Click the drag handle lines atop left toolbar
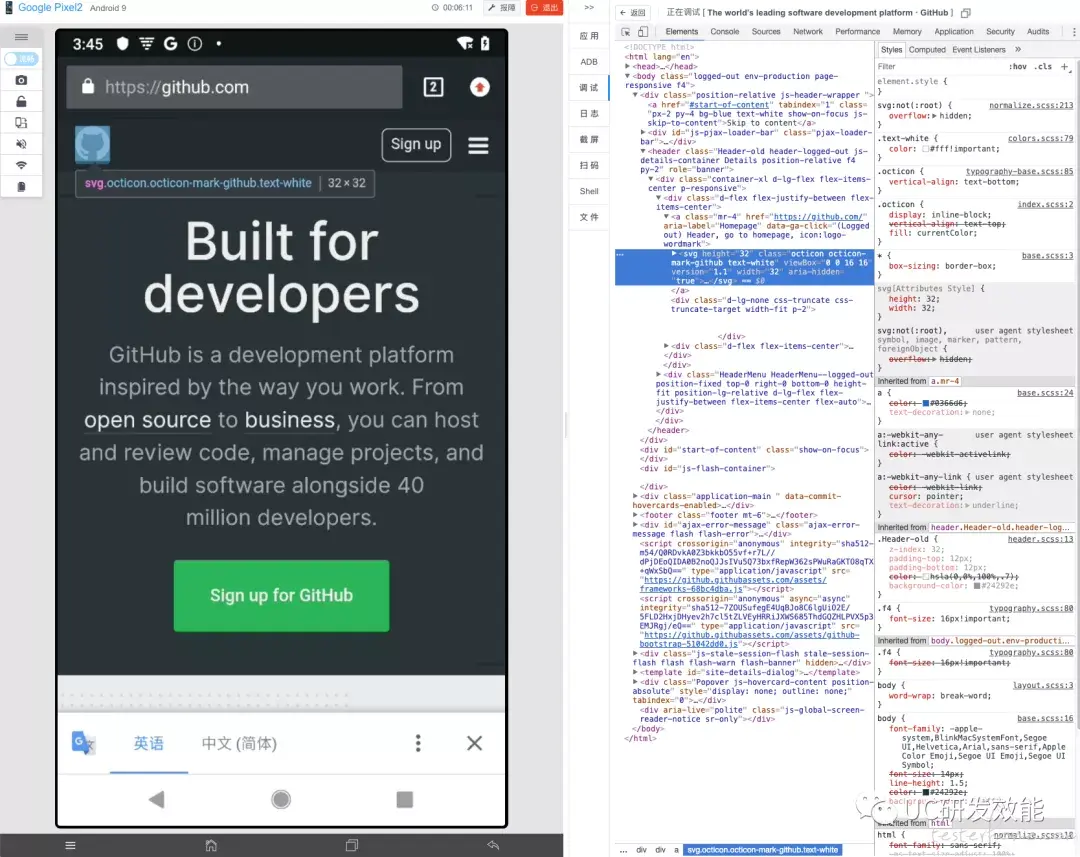 coord(21,37)
